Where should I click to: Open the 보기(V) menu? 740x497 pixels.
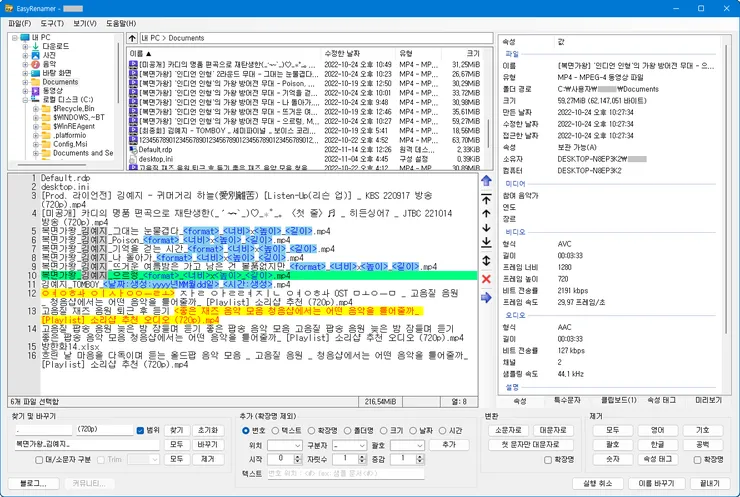click(x=85, y=23)
